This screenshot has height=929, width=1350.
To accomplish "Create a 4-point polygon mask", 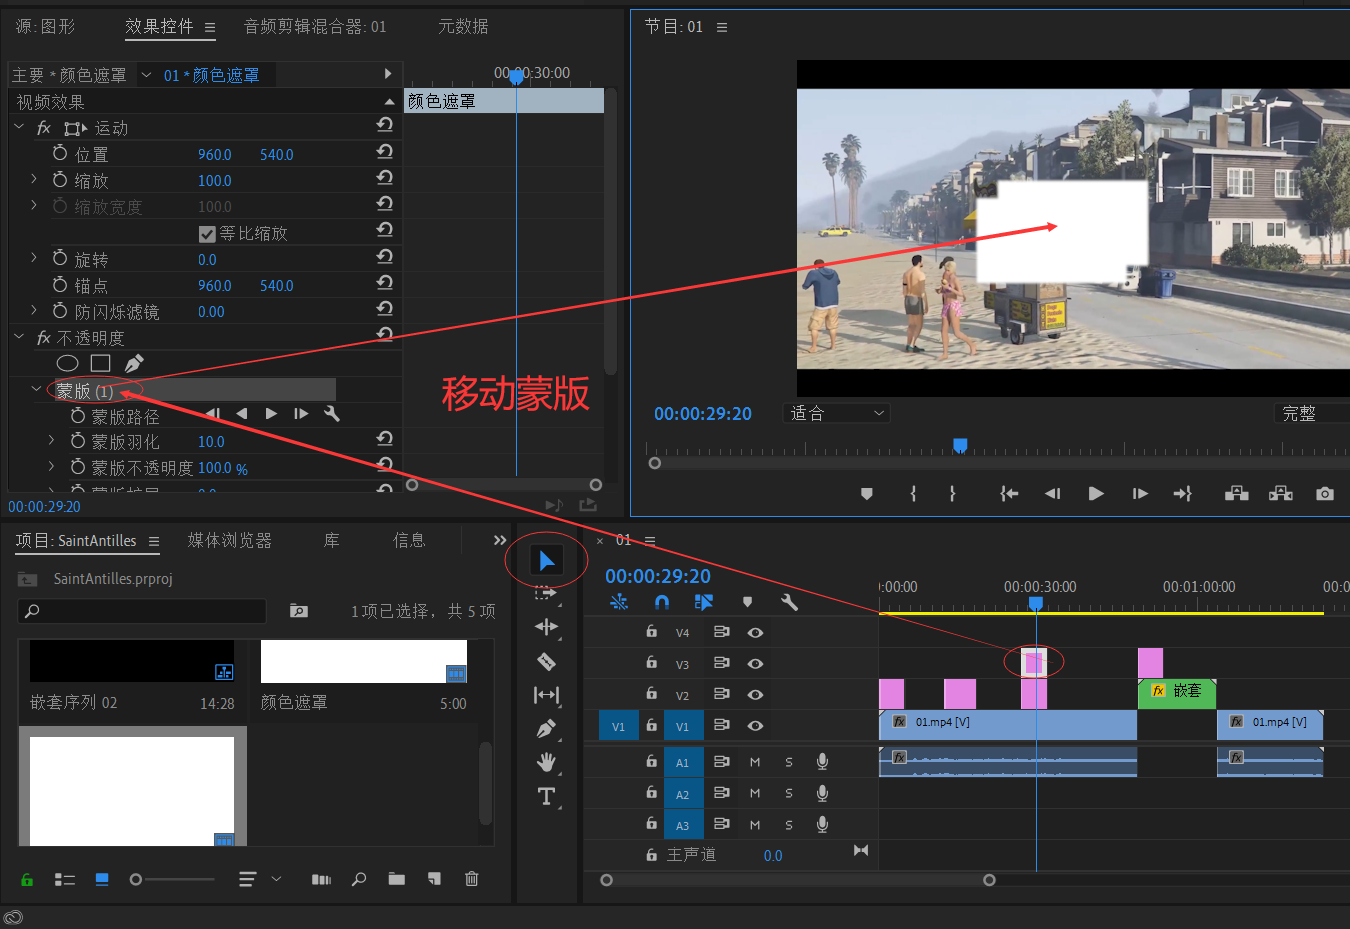I will [101, 363].
